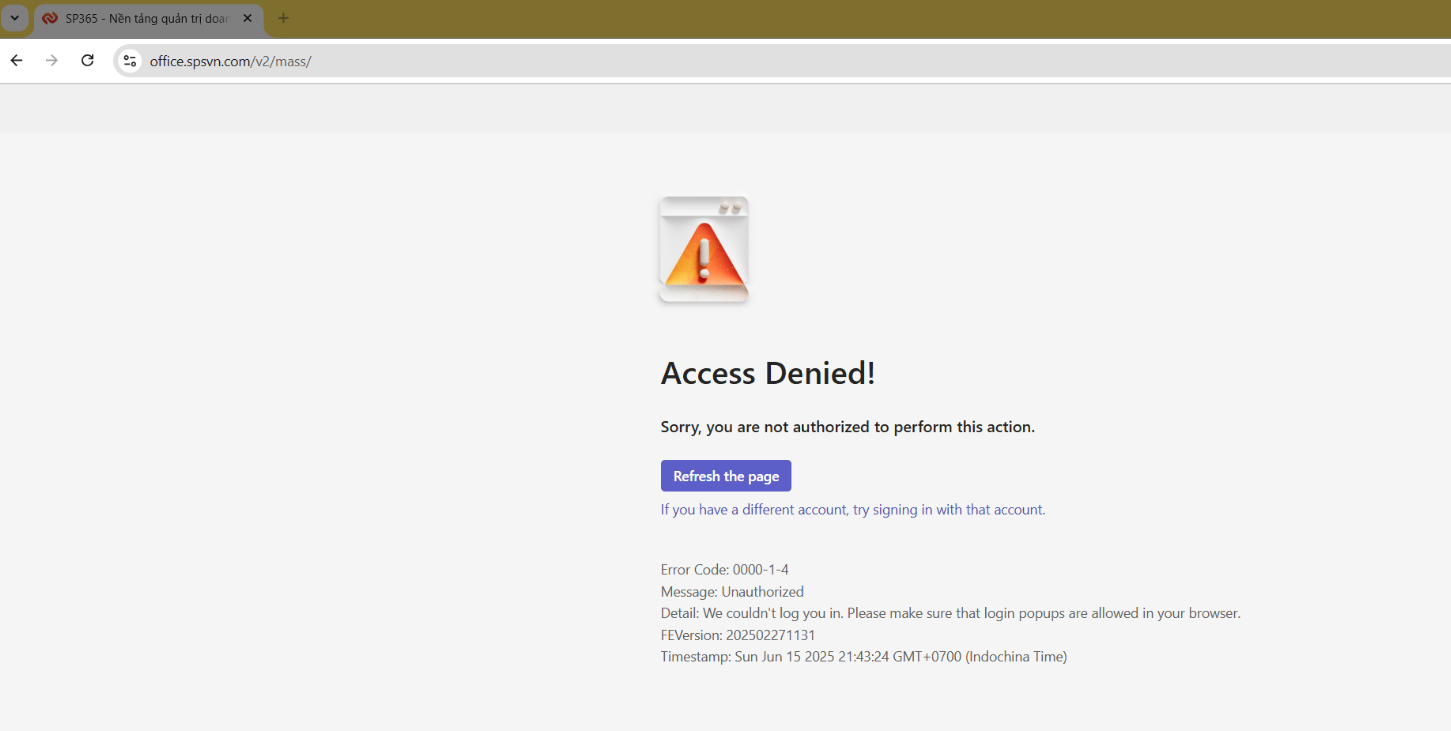Click the browser forward arrow
Image resolution: width=1451 pixels, height=731 pixels.
[52, 61]
